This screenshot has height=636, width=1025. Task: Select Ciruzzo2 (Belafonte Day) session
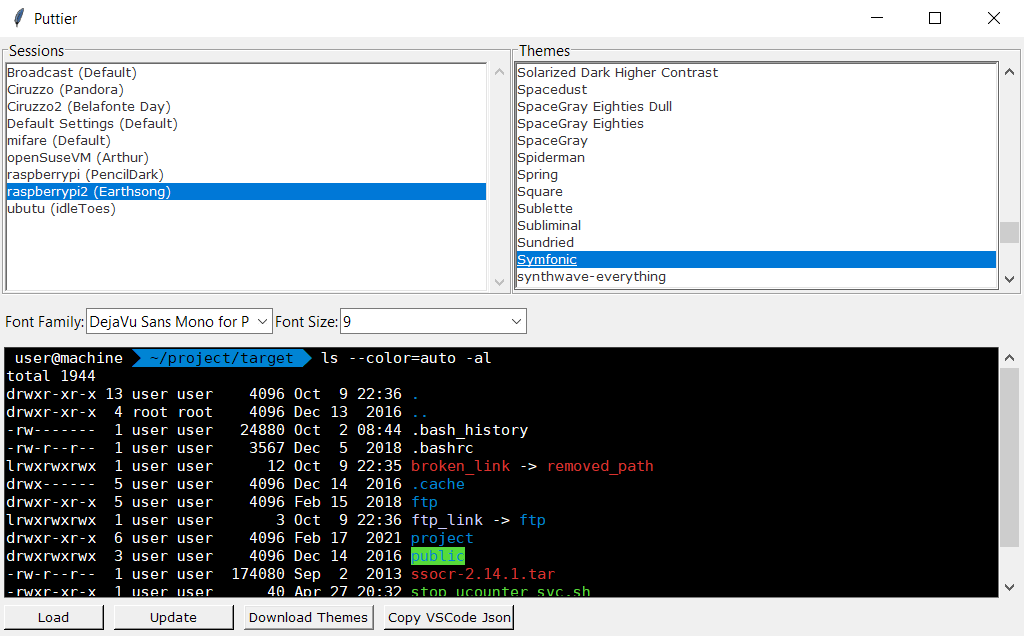246,107
